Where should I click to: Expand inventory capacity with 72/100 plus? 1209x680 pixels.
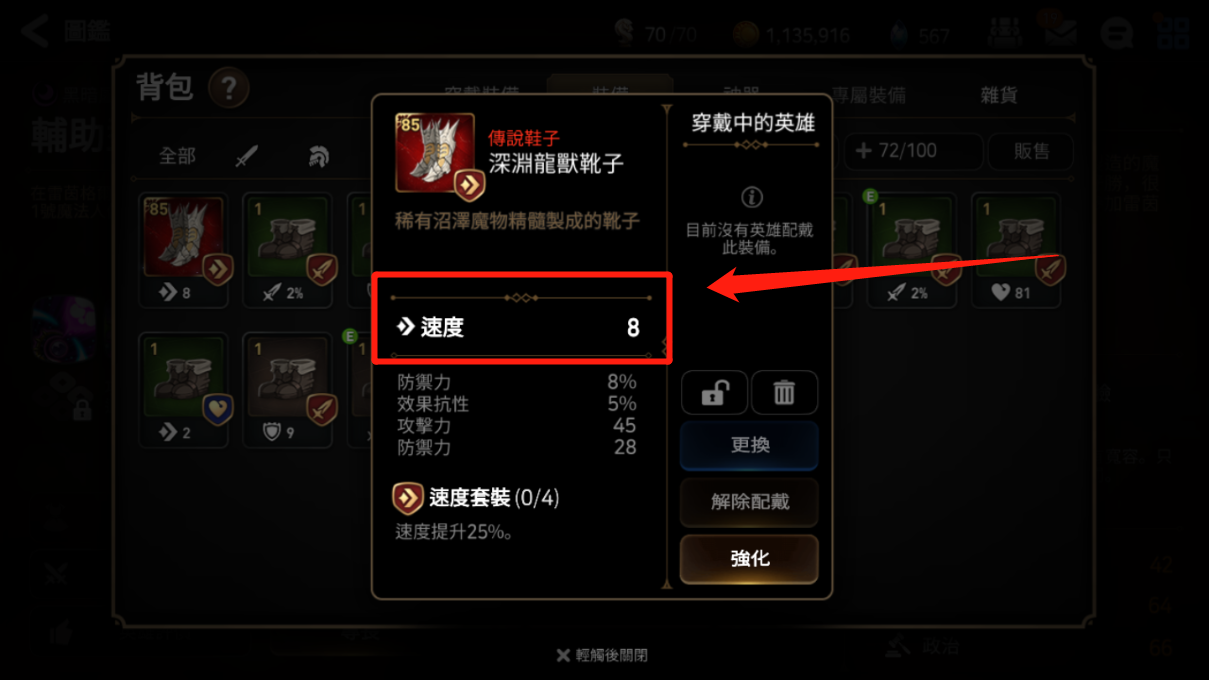click(x=909, y=151)
